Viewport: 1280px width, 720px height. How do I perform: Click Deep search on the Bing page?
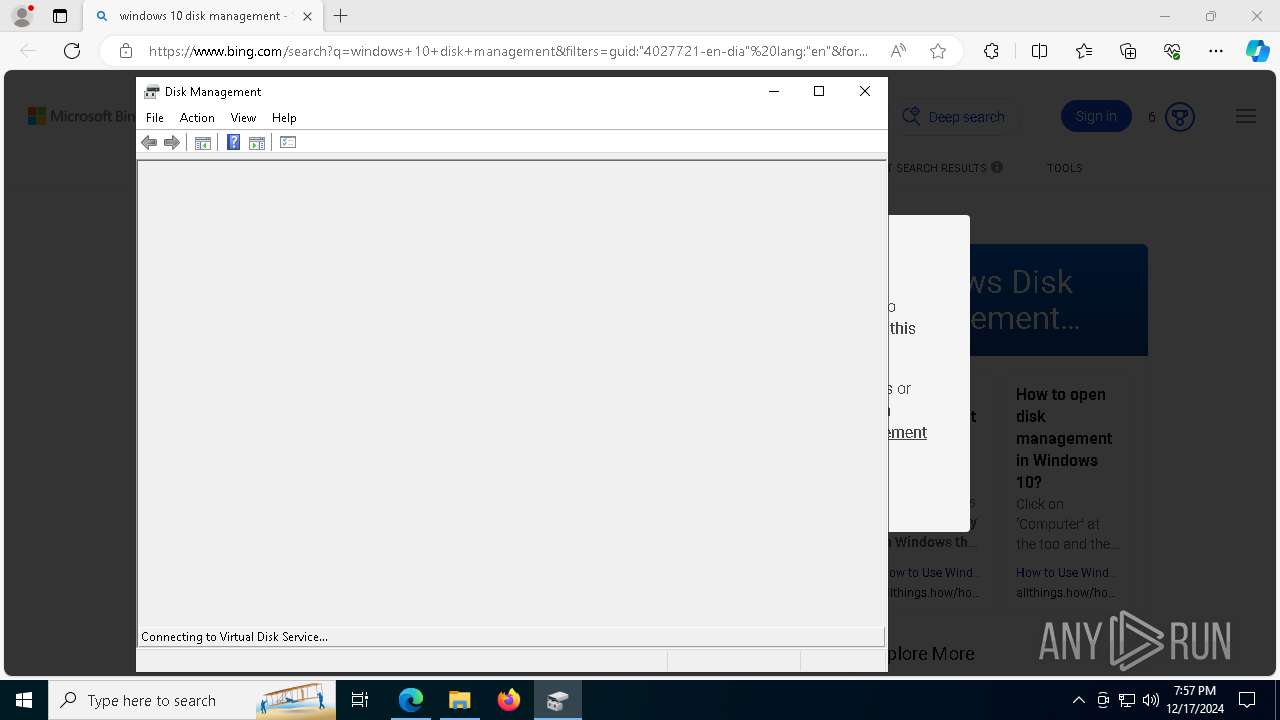click(x=954, y=117)
